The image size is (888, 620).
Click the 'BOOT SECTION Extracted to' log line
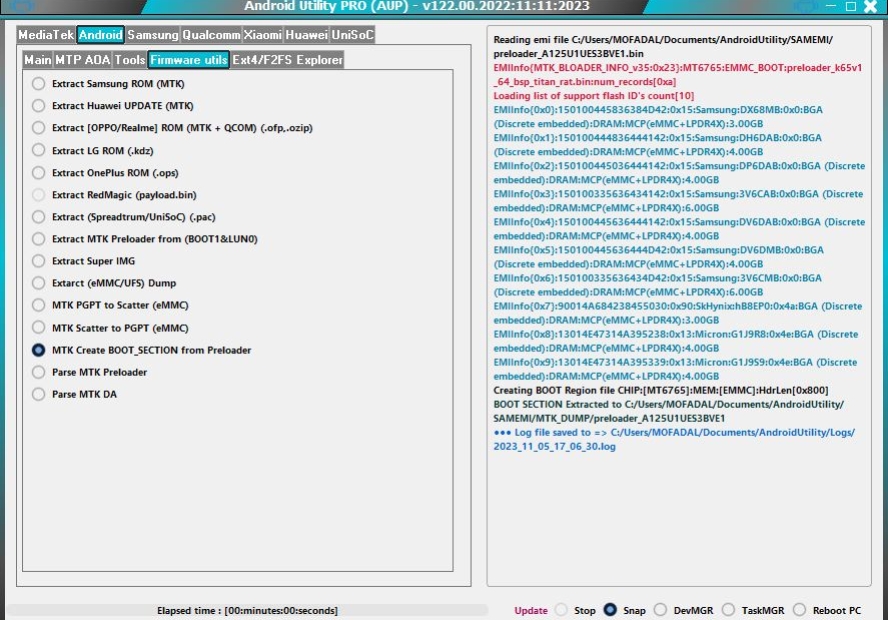[668, 411]
